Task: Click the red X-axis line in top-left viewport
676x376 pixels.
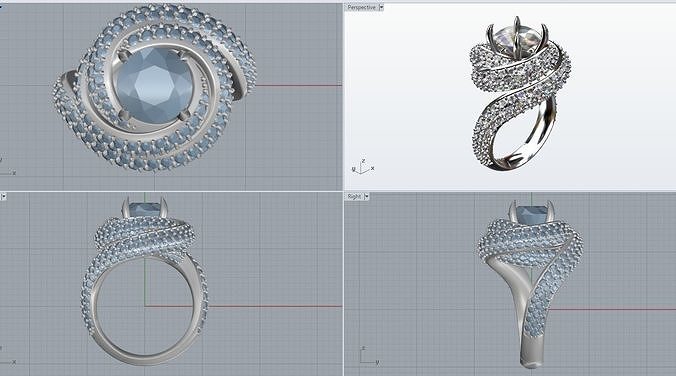Action: click(298, 85)
